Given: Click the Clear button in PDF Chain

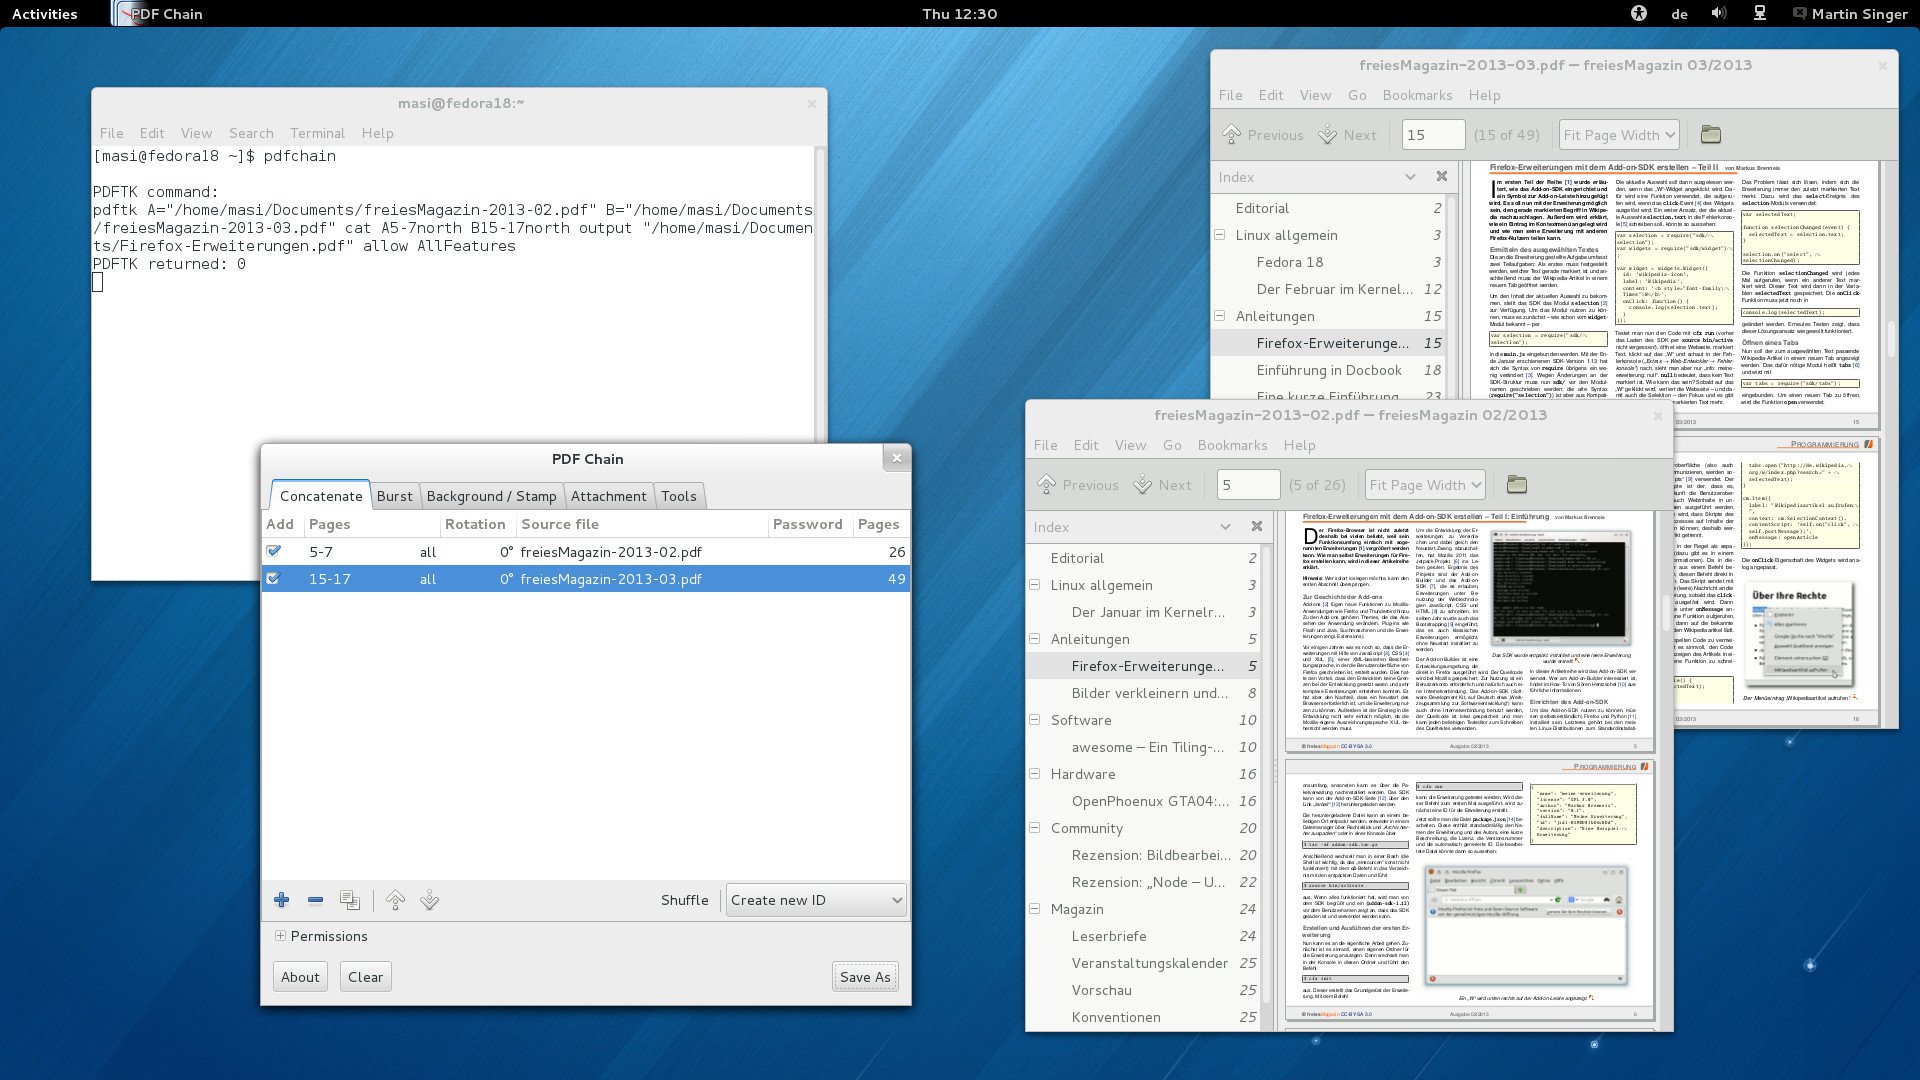Looking at the screenshot, I should (x=364, y=976).
